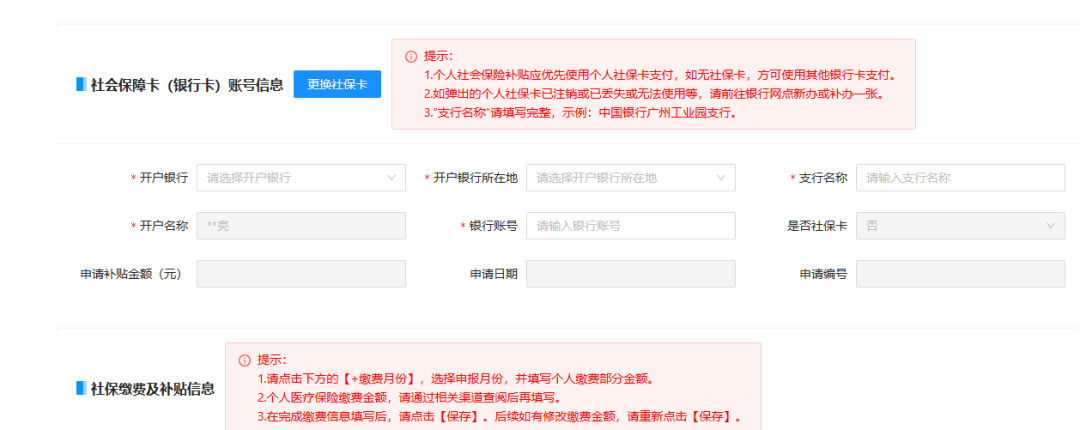This screenshot has width=1080, height=430.
Task: Click the 社保缴费及补贴信息 section heading
Action: pyautogui.click(x=152, y=389)
